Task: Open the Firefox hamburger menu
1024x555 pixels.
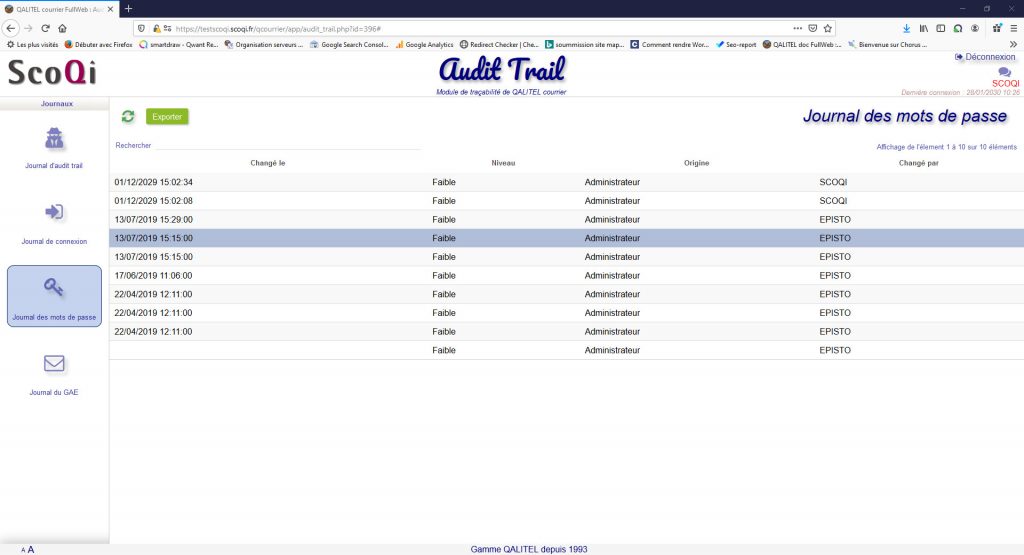Action: 1013,28
